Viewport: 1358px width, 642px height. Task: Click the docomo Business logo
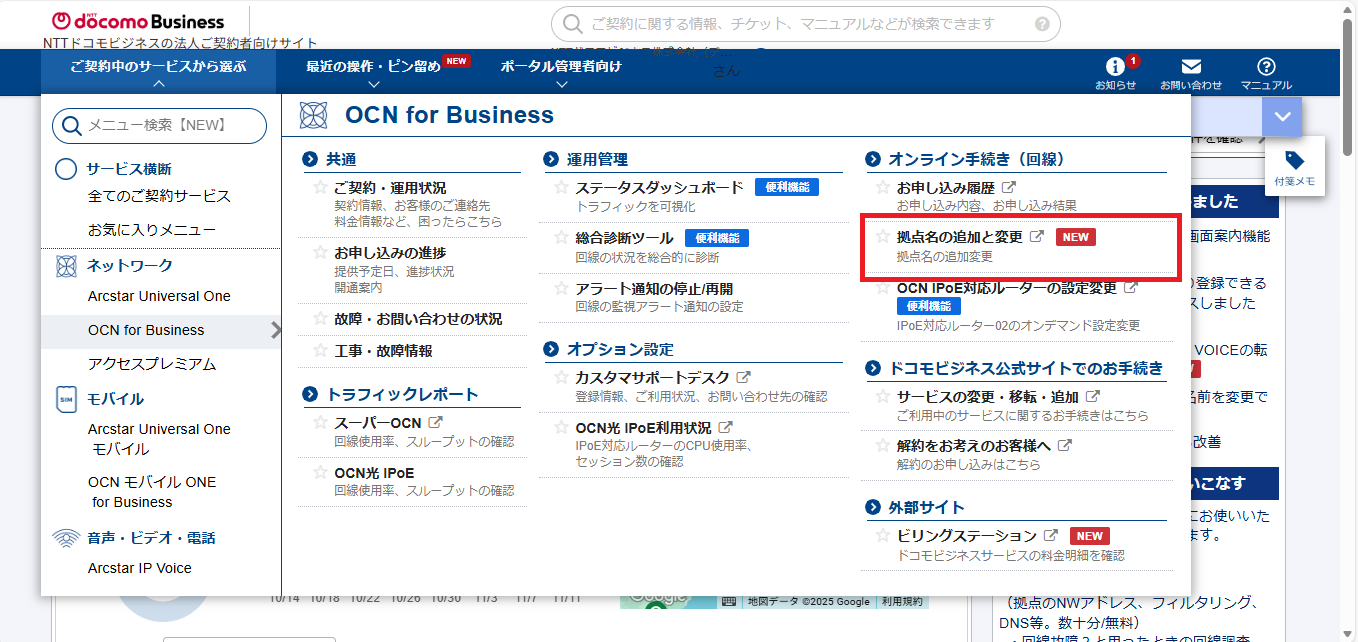[138, 21]
